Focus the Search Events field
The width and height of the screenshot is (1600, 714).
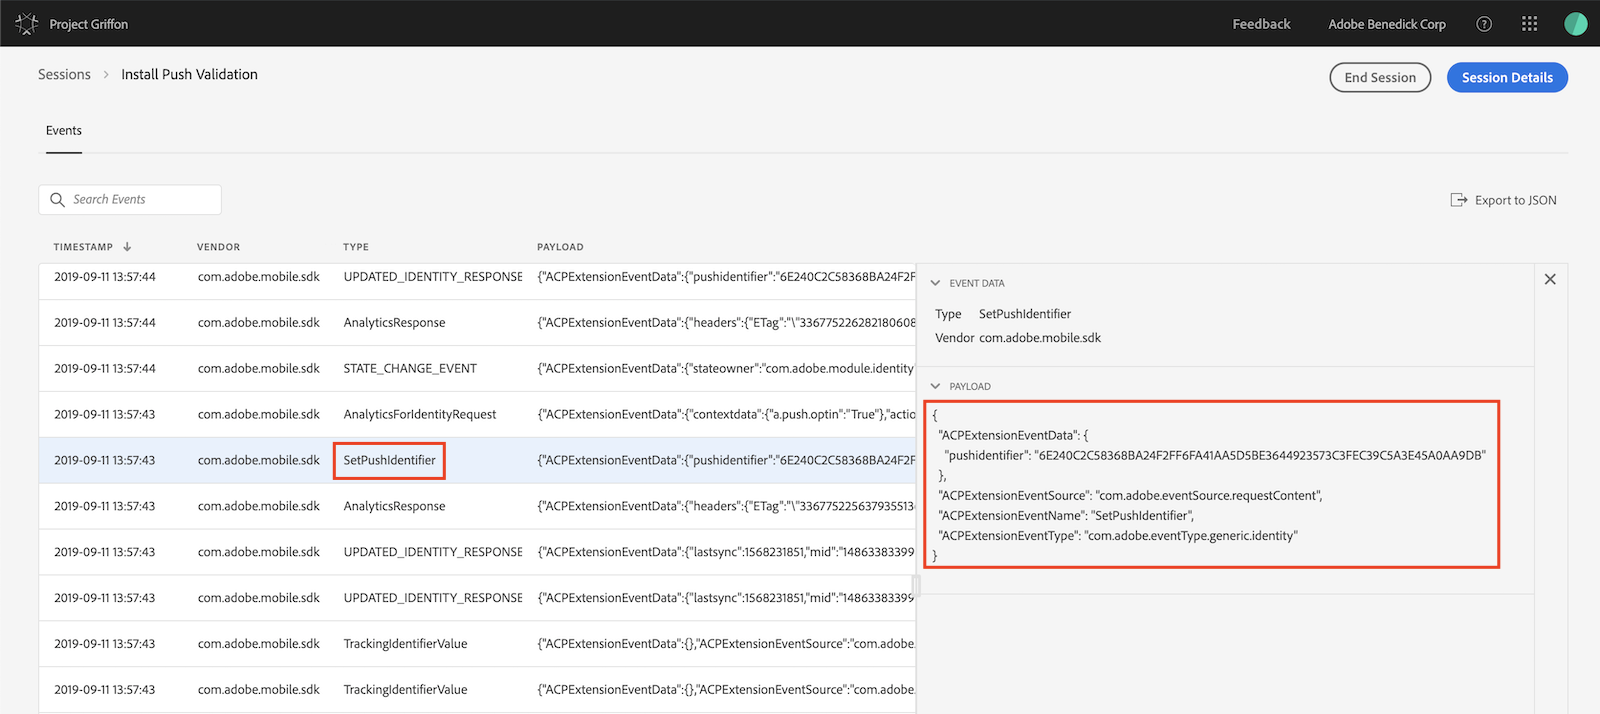(x=130, y=200)
